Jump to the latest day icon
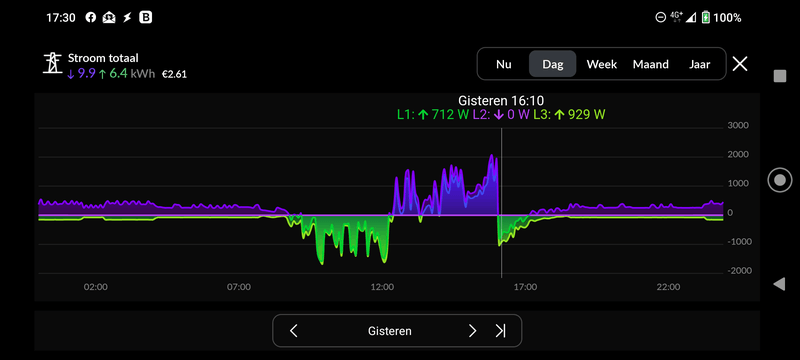 pyautogui.click(x=500, y=331)
